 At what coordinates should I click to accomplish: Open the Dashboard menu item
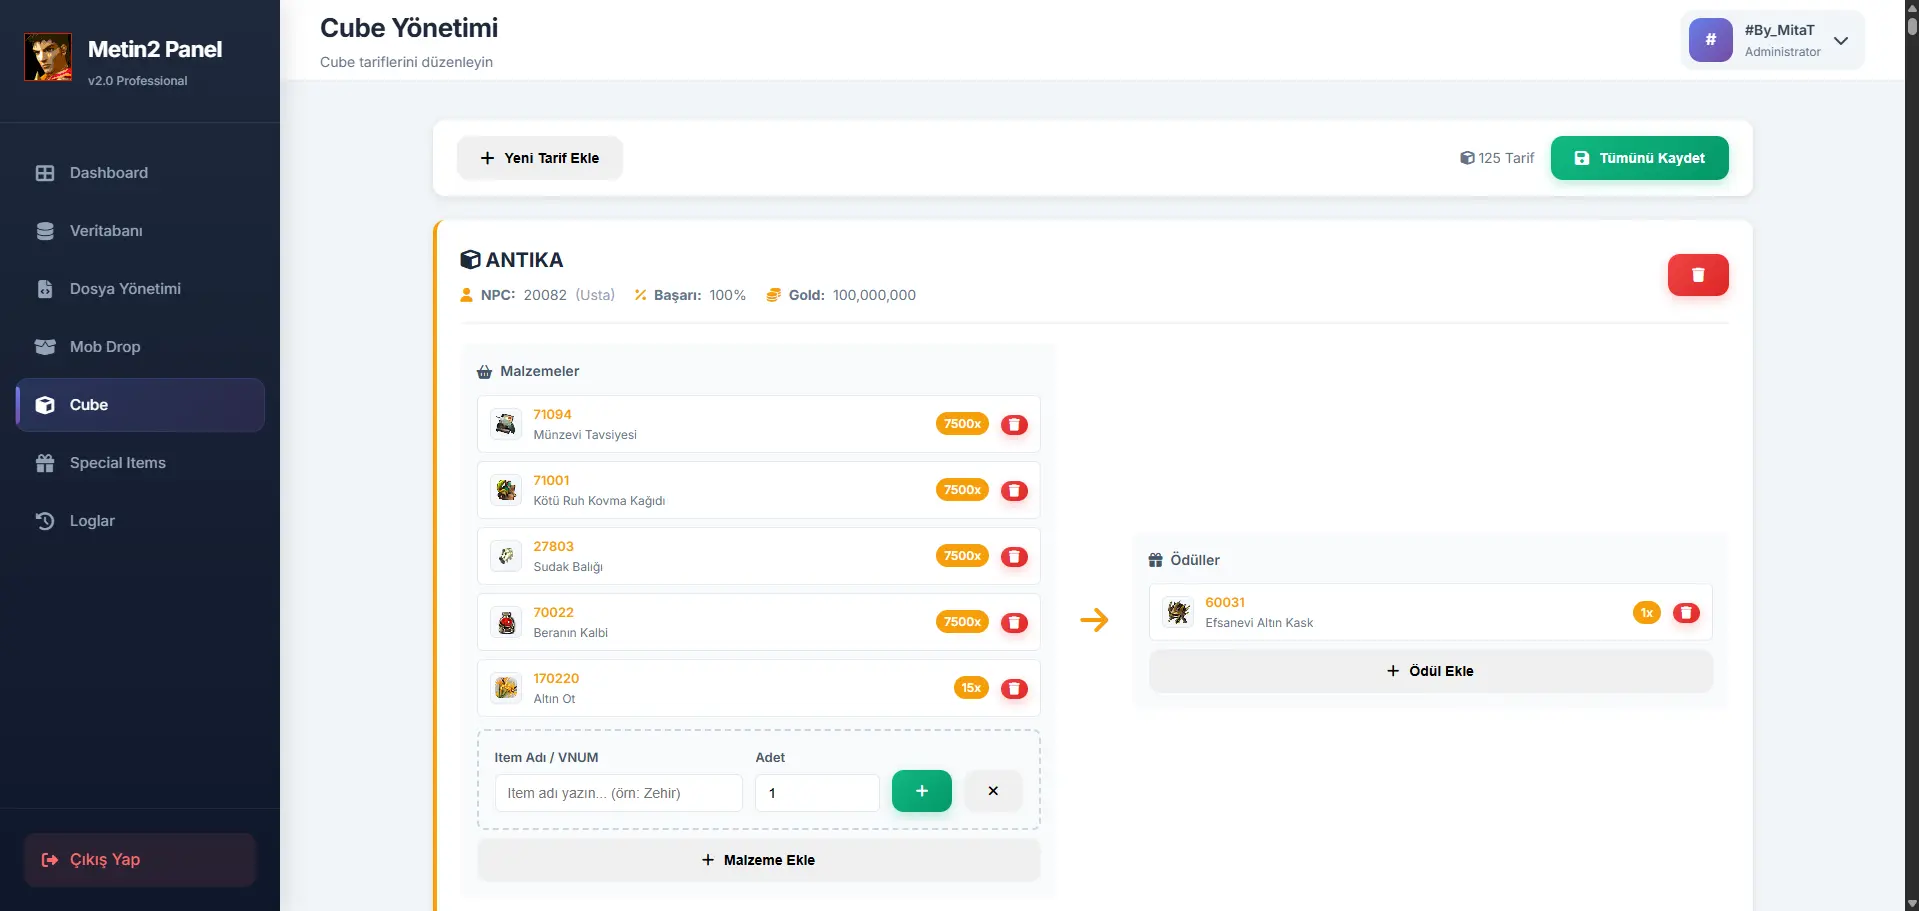108,173
